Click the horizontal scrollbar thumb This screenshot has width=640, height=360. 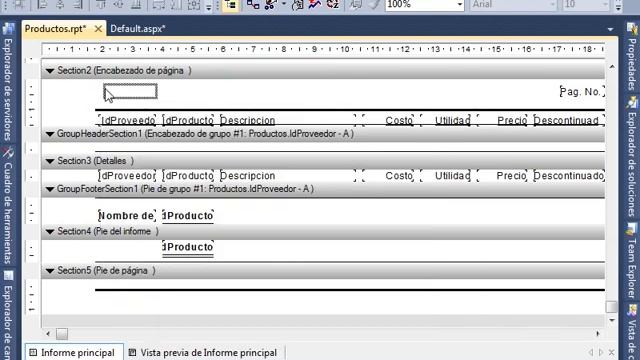[x=62, y=334]
